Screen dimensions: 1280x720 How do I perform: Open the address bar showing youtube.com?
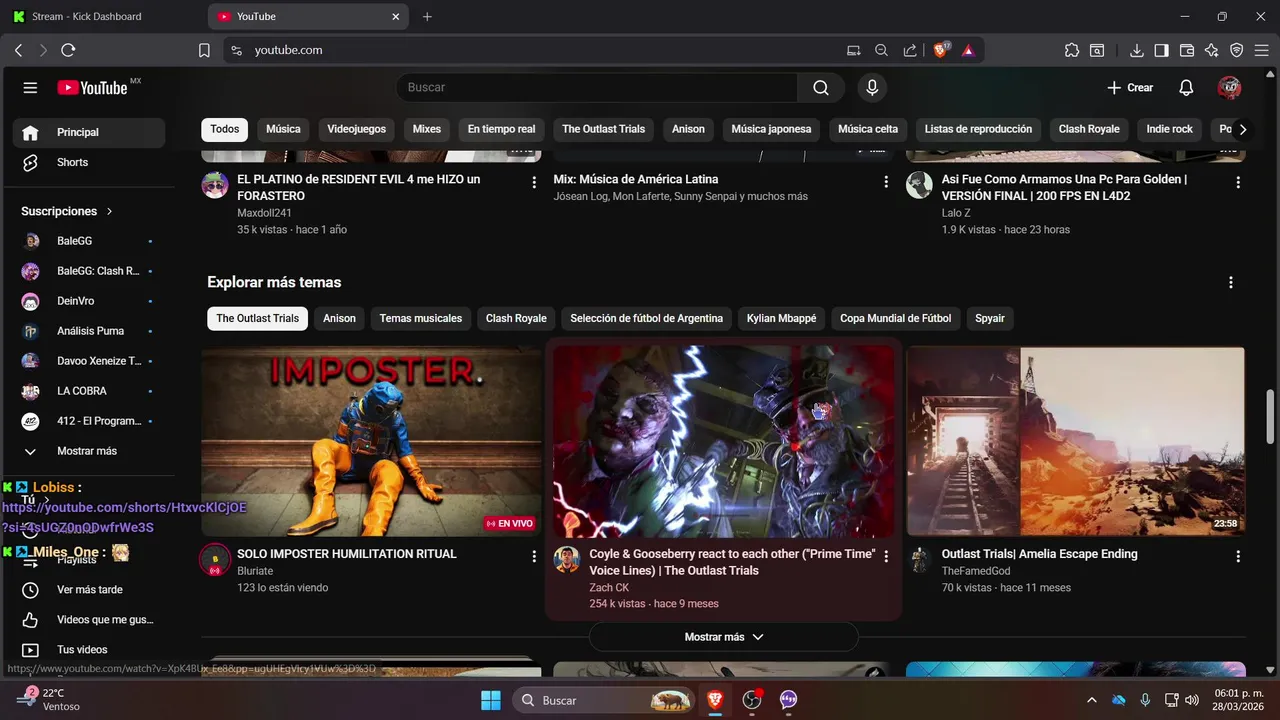(x=530, y=50)
